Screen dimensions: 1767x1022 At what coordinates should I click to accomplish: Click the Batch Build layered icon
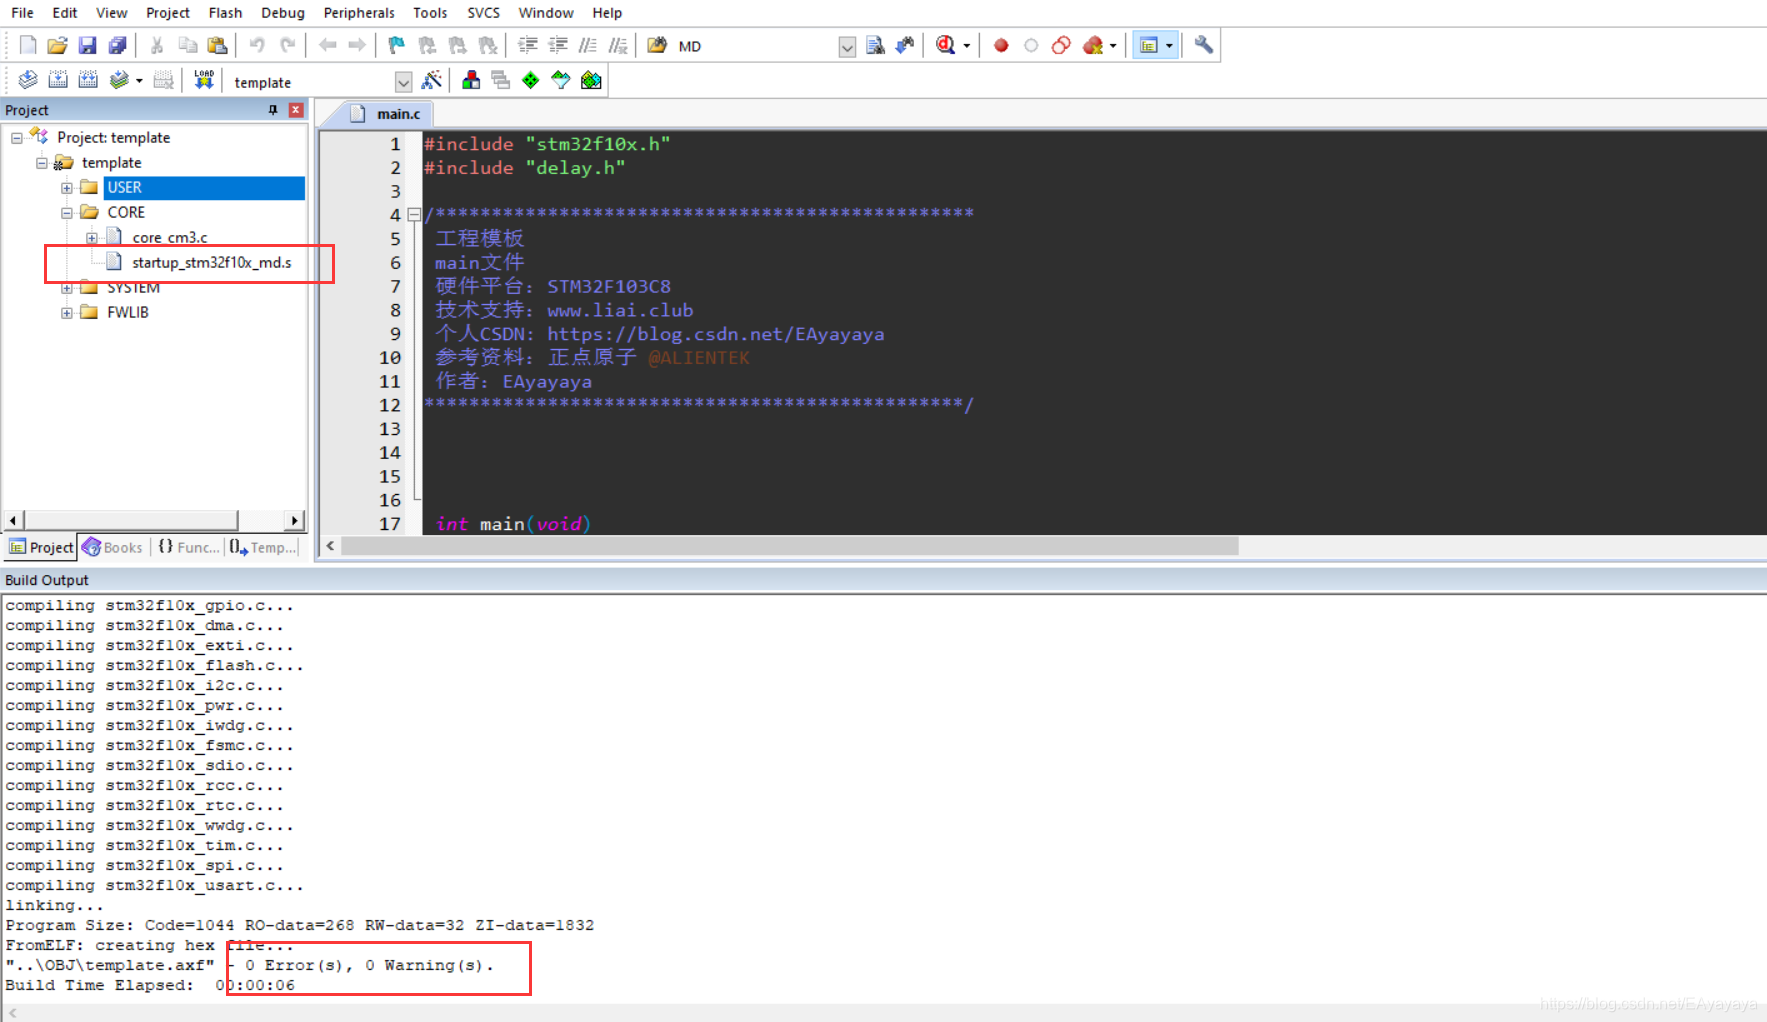(x=119, y=80)
